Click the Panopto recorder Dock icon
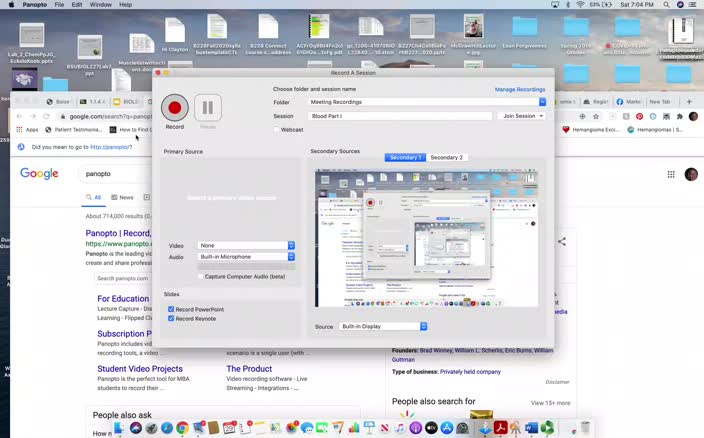Screen dimensions: 704x438 pyautogui.click(x=547, y=428)
